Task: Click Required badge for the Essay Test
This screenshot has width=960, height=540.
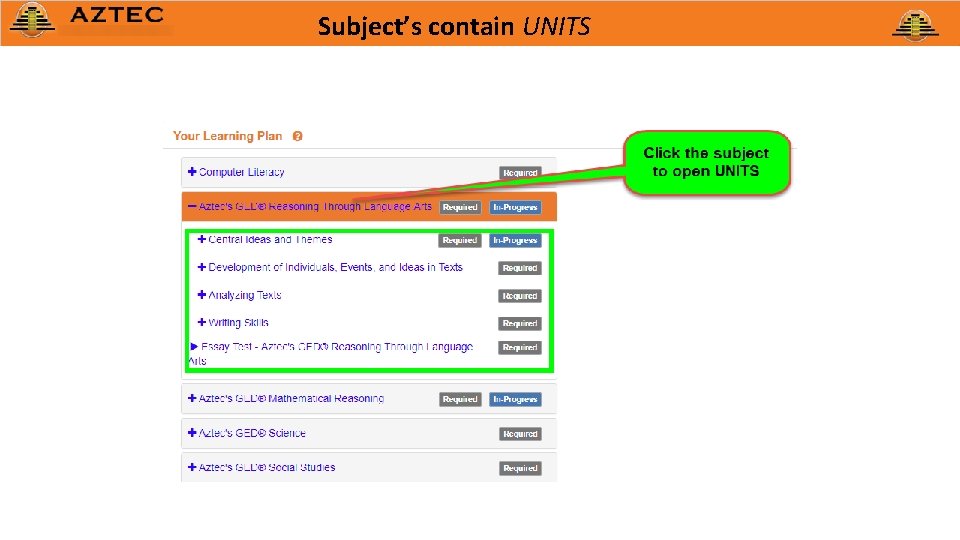Action: pos(520,348)
